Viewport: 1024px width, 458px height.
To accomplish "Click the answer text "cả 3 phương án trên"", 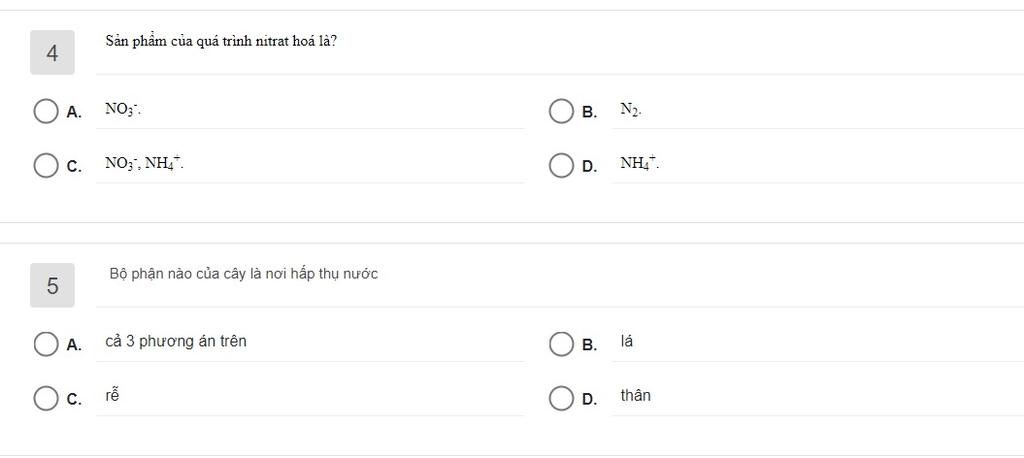I will coord(176,341).
